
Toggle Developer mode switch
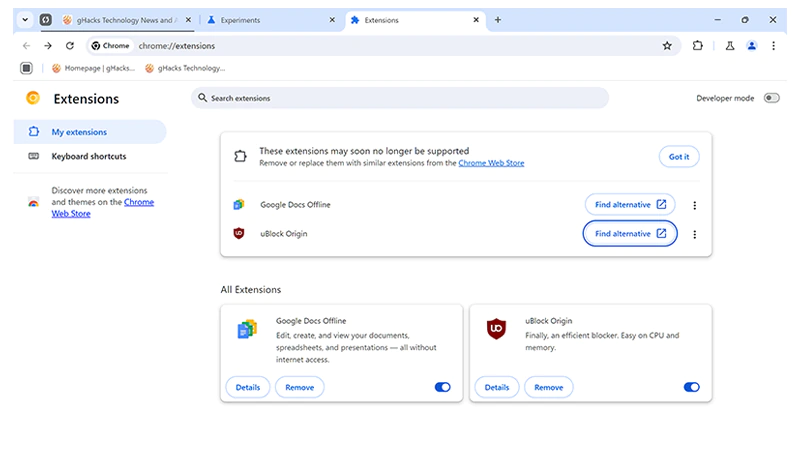coord(771,98)
